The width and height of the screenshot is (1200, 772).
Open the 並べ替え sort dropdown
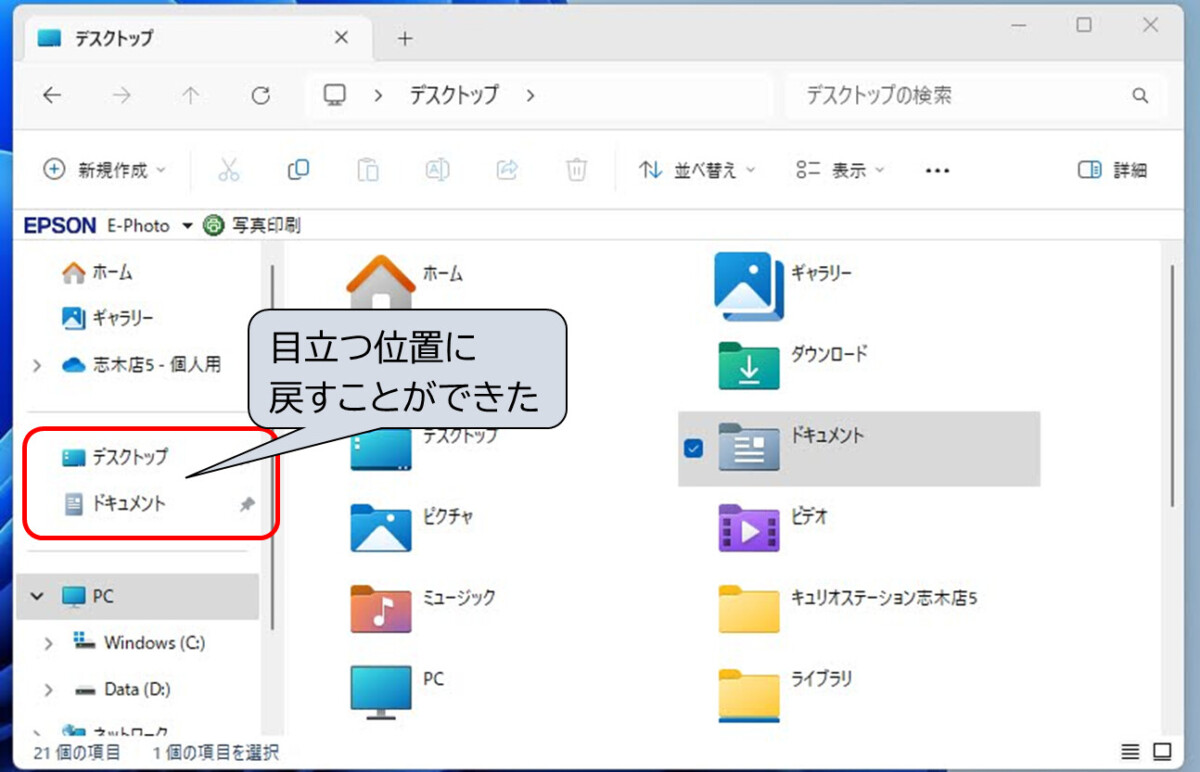coord(697,170)
